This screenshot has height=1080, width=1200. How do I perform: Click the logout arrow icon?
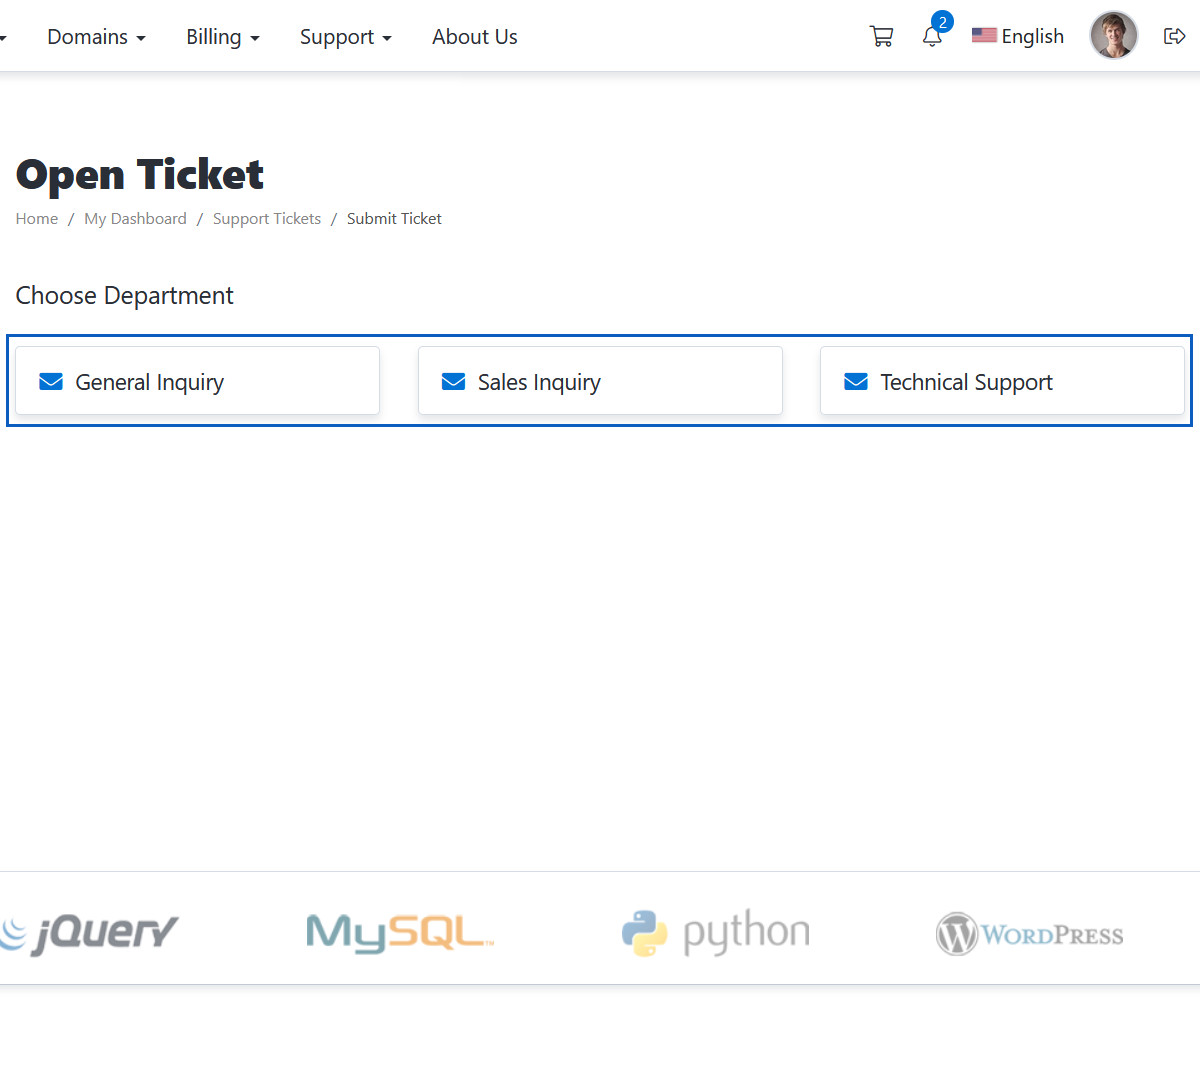[x=1174, y=37]
